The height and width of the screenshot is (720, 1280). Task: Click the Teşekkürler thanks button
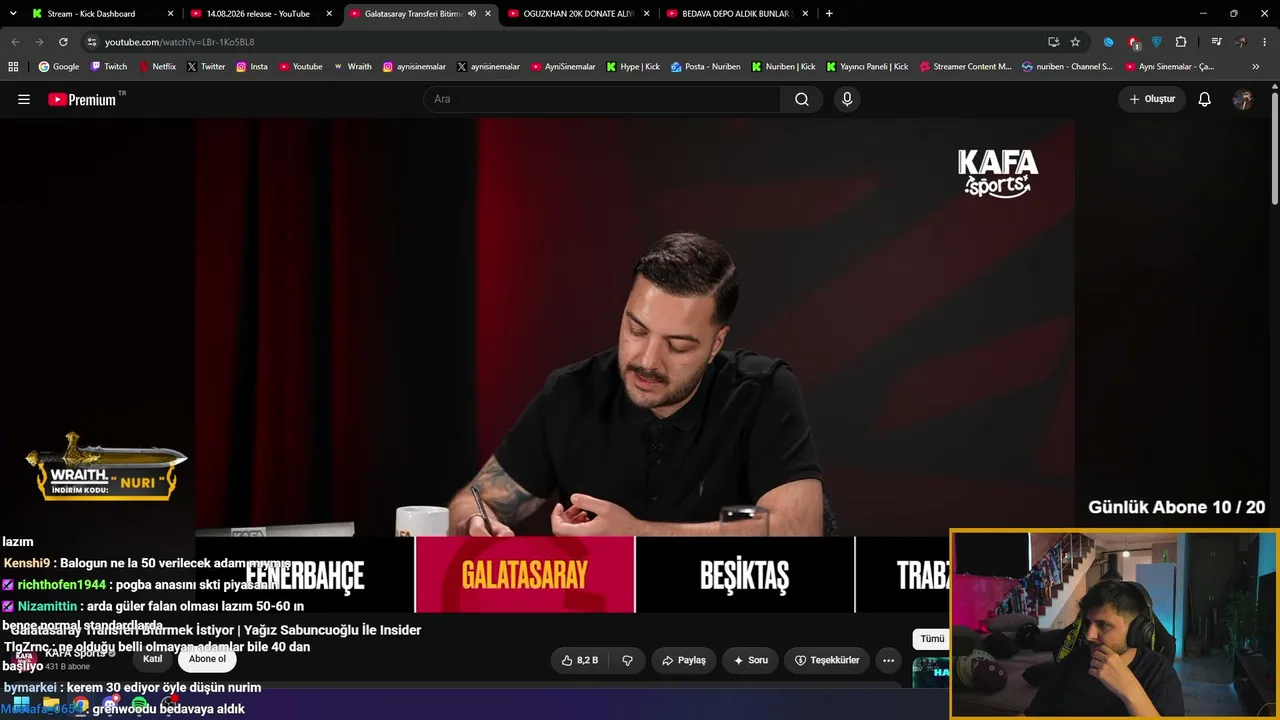point(826,660)
